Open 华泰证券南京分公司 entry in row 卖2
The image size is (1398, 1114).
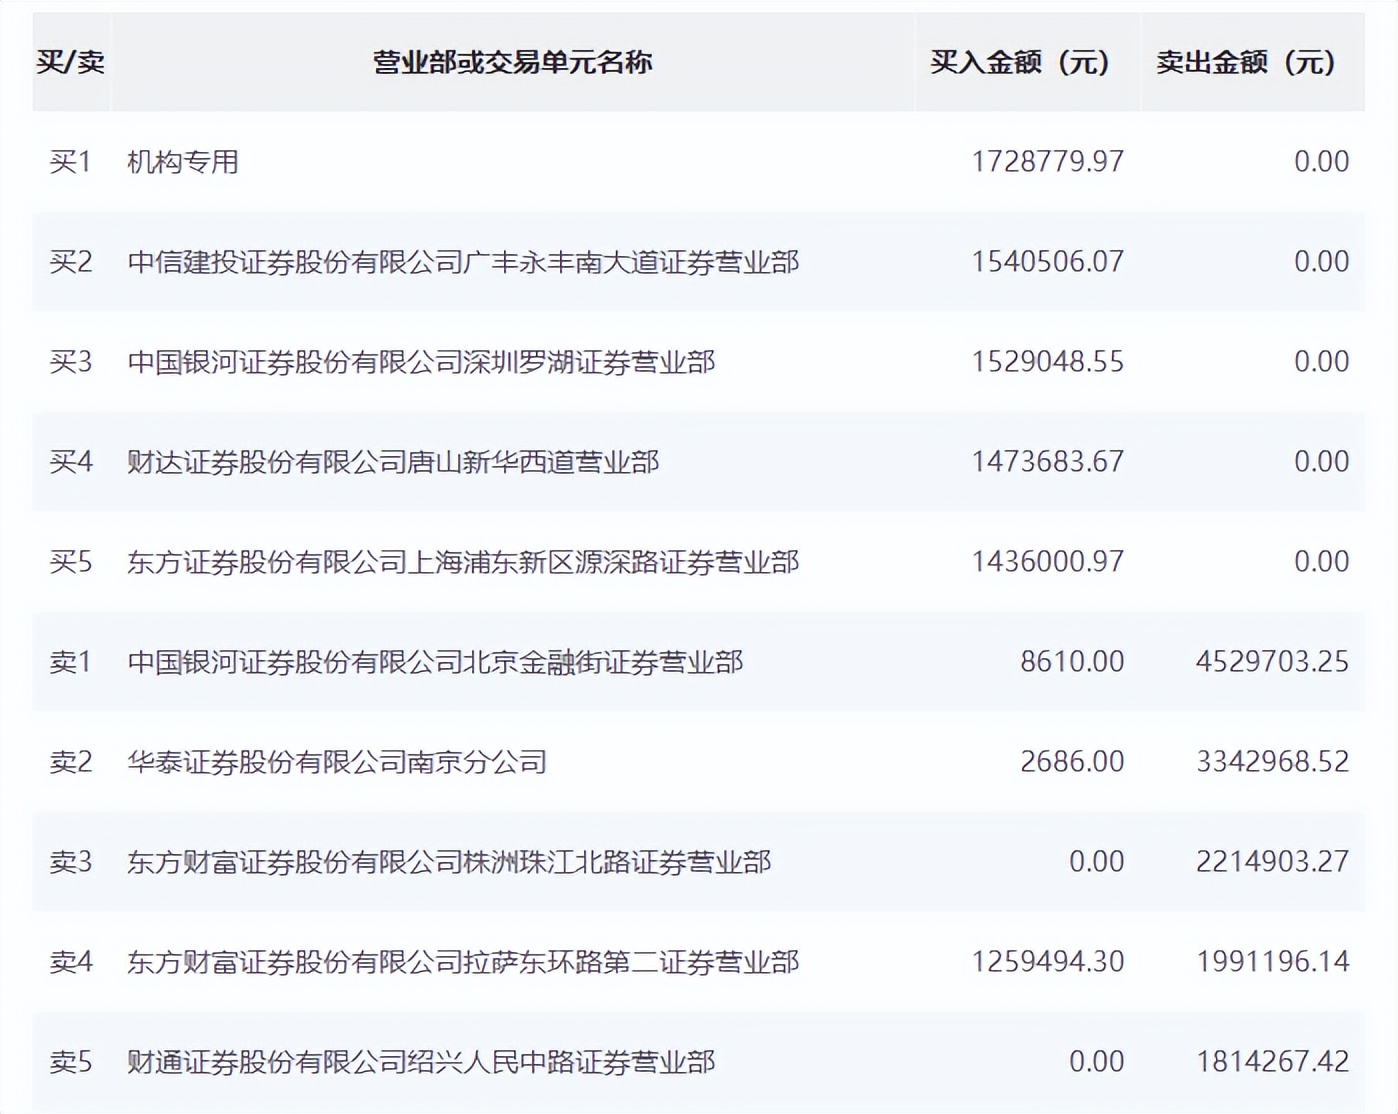tap(337, 761)
